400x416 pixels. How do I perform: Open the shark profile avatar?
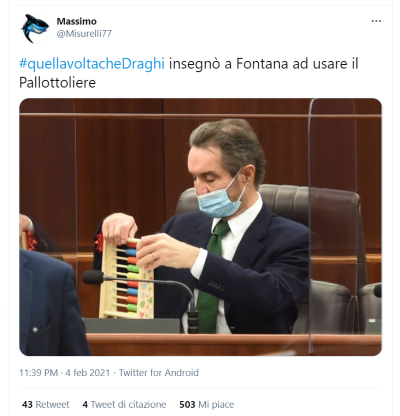(x=35, y=28)
